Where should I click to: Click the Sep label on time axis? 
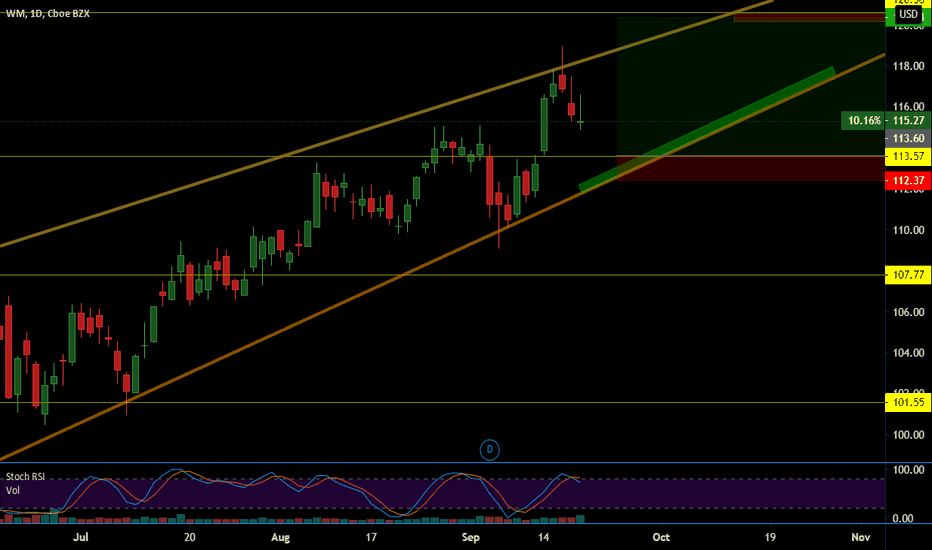pyautogui.click(x=470, y=538)
